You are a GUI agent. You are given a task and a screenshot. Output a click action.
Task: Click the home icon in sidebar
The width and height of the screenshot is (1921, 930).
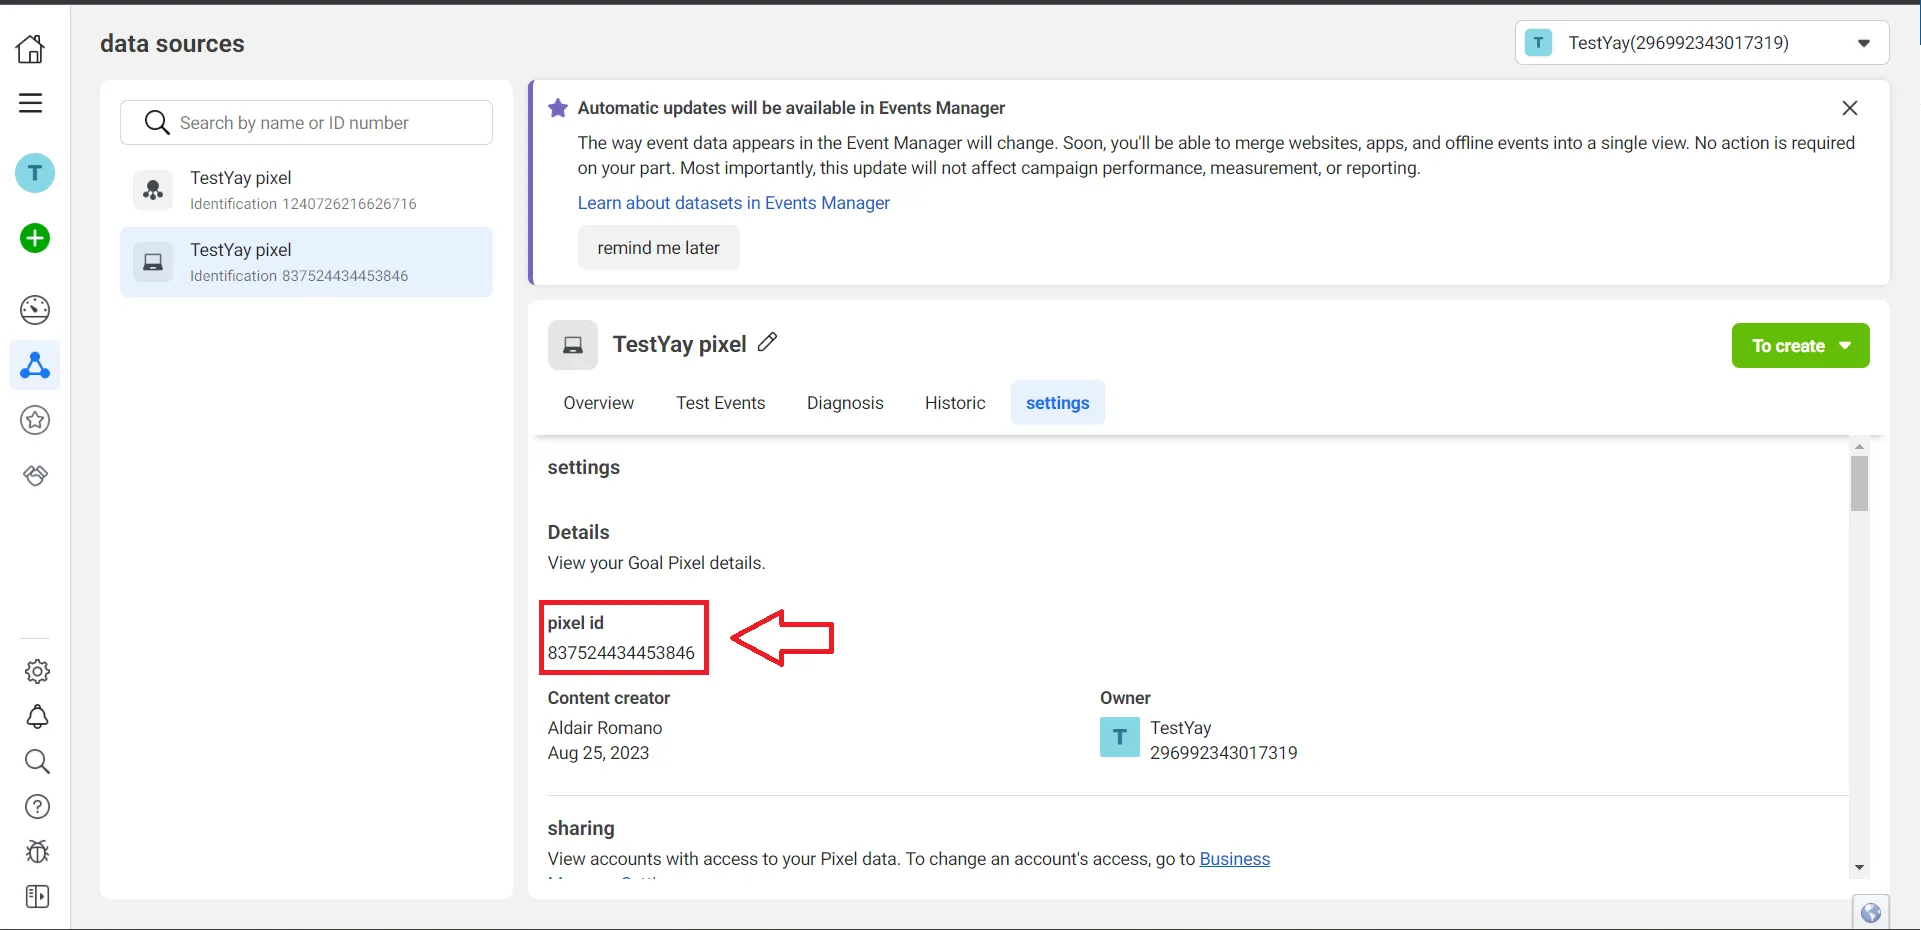coord(31,48)
